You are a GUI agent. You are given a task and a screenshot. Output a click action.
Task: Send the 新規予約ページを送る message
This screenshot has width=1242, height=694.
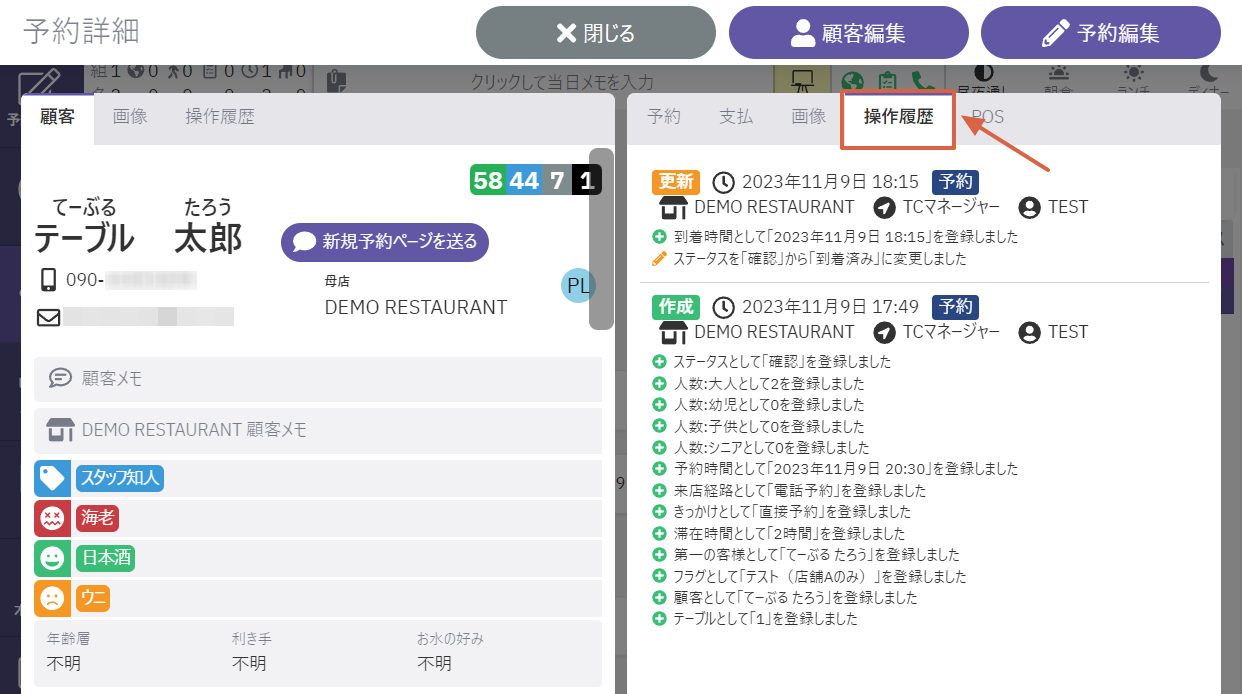(385, 242)
